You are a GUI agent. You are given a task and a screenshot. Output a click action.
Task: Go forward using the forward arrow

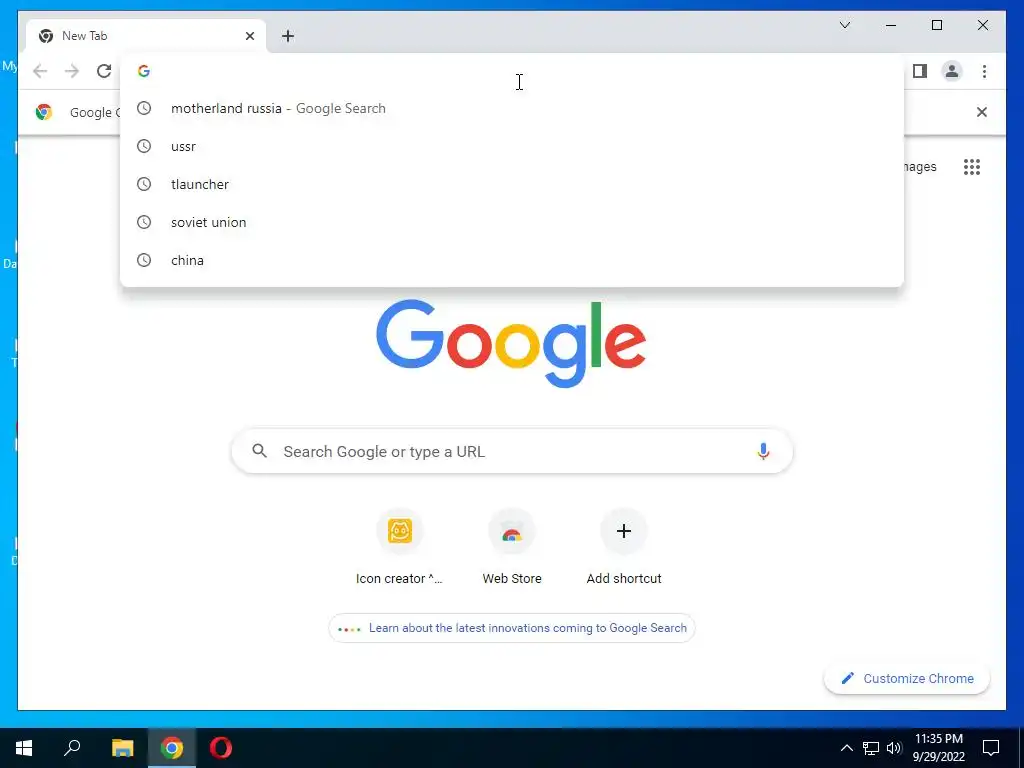(x=72, y=71)
